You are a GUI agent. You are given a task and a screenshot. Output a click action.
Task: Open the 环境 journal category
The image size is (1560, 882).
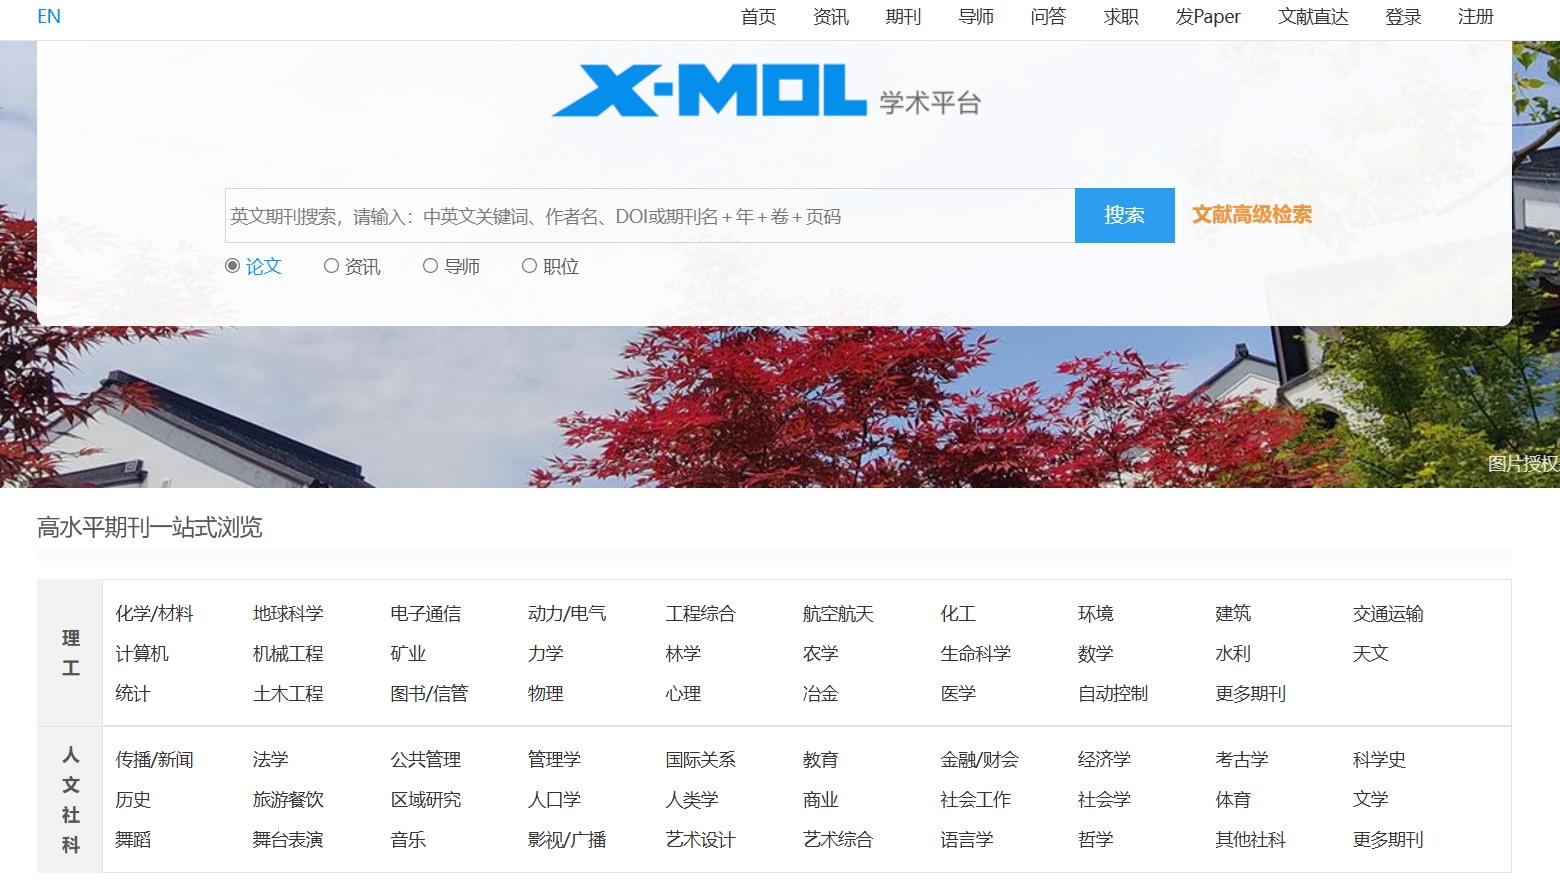pyautogui.click(x=1096, y=614)
